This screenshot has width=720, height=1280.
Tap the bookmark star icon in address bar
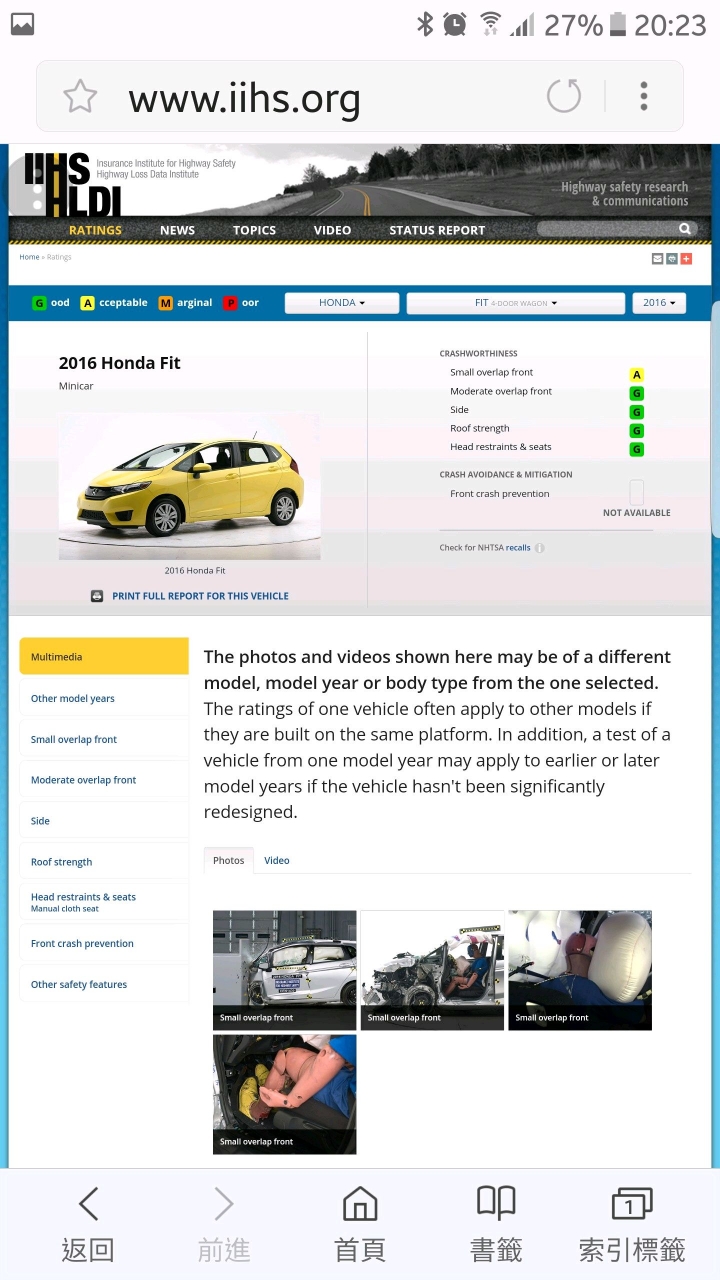tap(80, 97)
